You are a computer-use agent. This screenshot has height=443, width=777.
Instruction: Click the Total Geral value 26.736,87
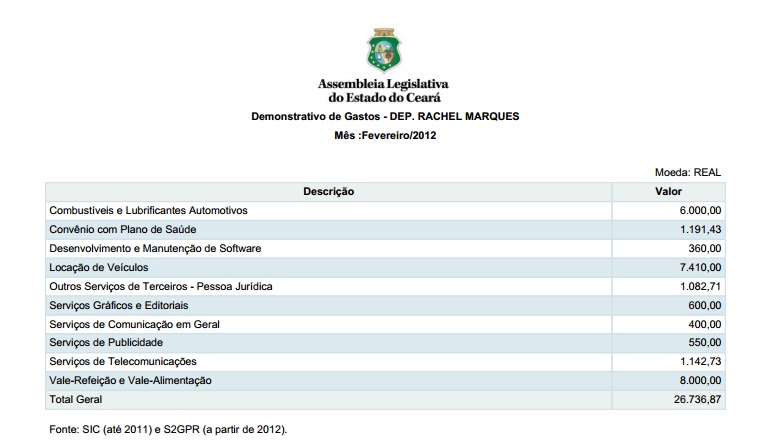point(696,400)
